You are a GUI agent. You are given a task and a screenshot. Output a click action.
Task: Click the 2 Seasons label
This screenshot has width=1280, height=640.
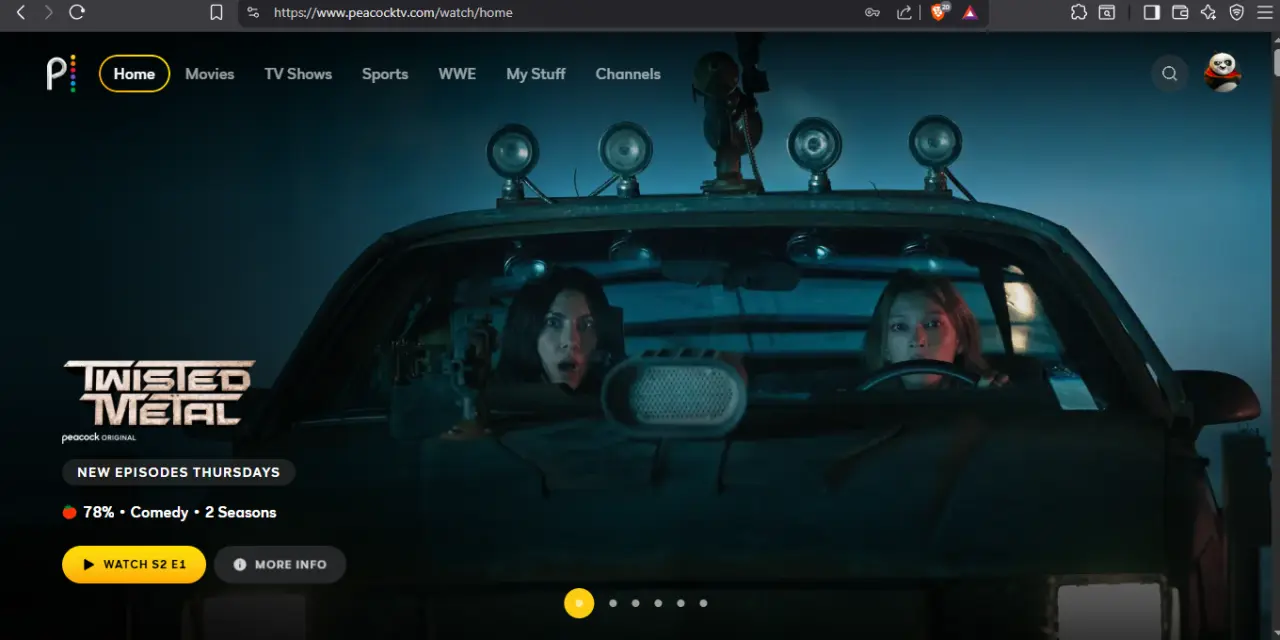coord(240,512)
